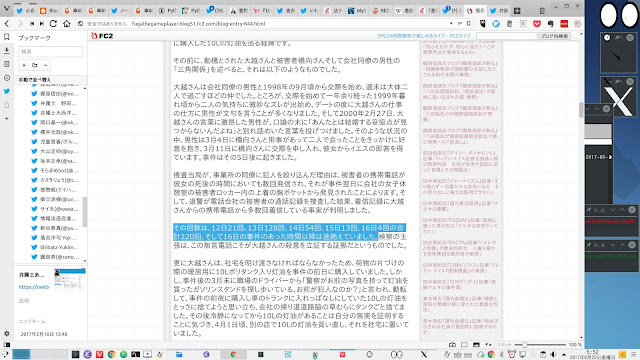Reload the current page

click(53, 24)
